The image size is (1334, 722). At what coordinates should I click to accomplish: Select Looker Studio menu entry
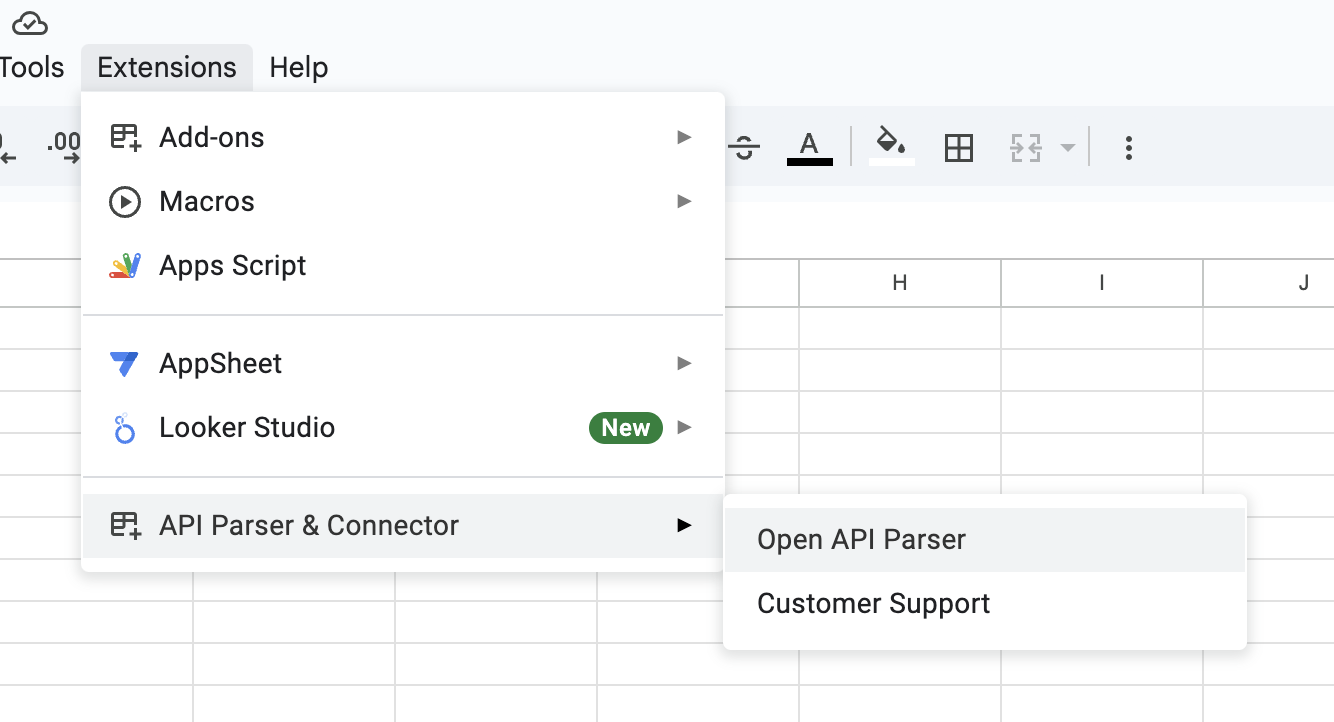tap(402, 427)
